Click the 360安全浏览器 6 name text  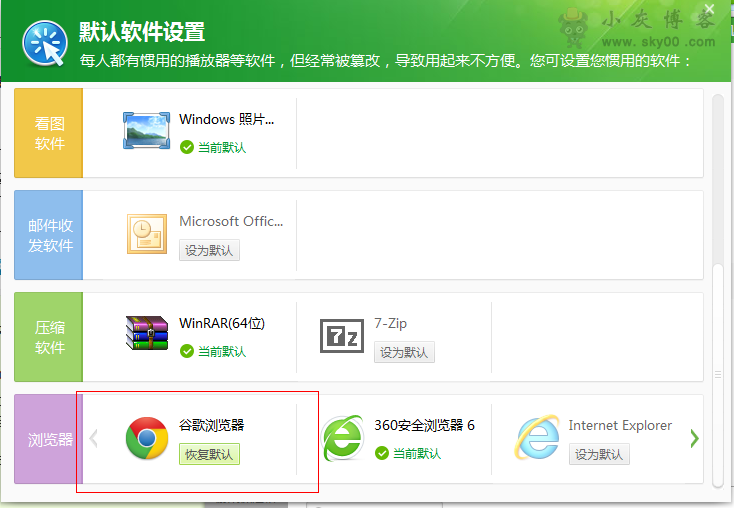tap(424, 425)
